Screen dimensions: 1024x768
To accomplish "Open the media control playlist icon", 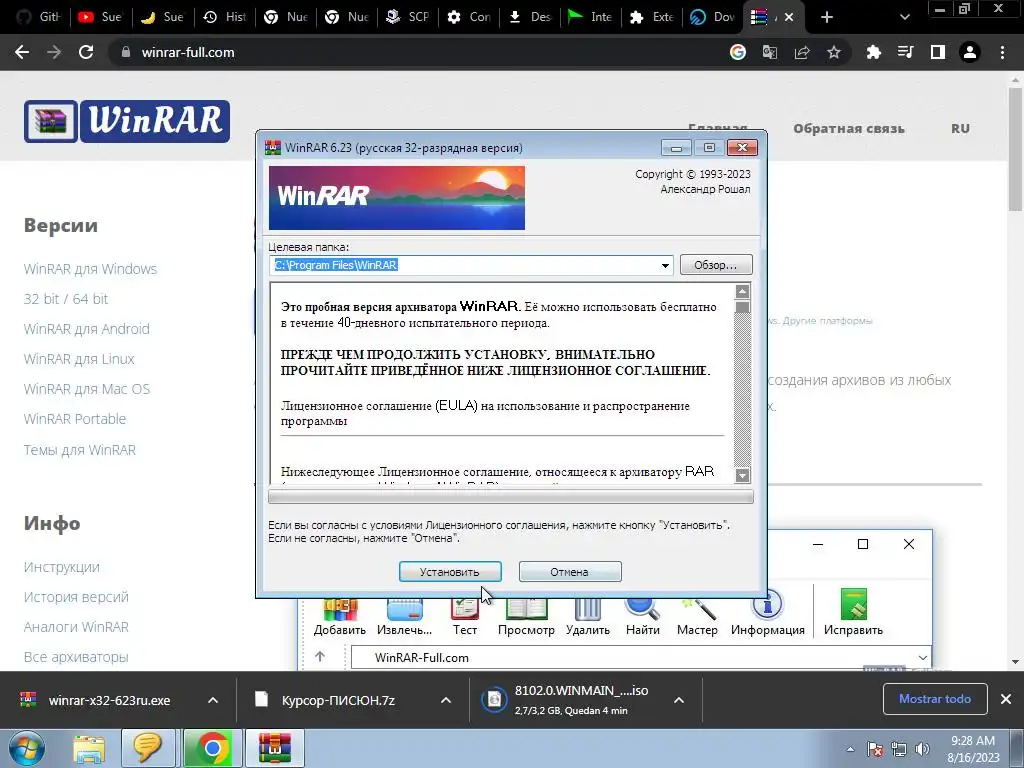I will point(906,52).
